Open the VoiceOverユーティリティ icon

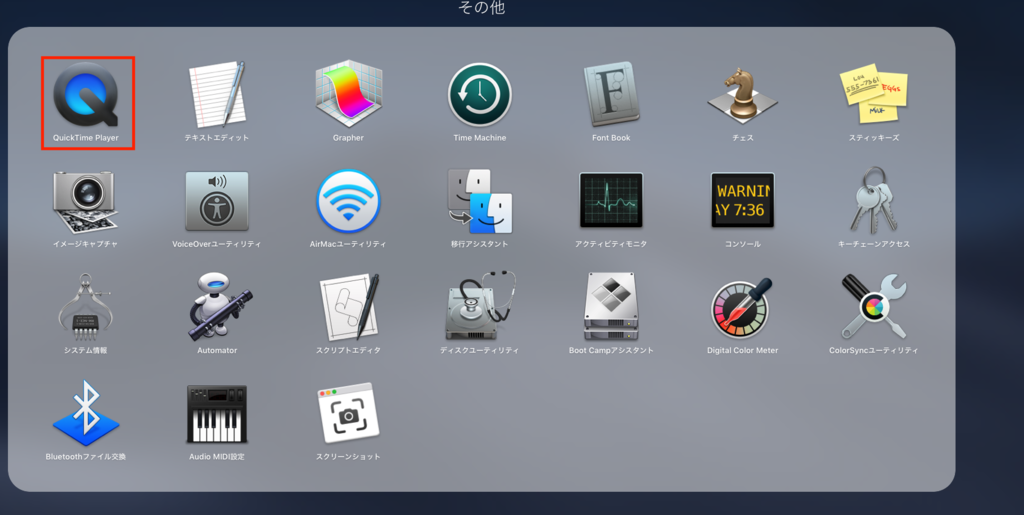pyautogui.click(x=217, y=201)
